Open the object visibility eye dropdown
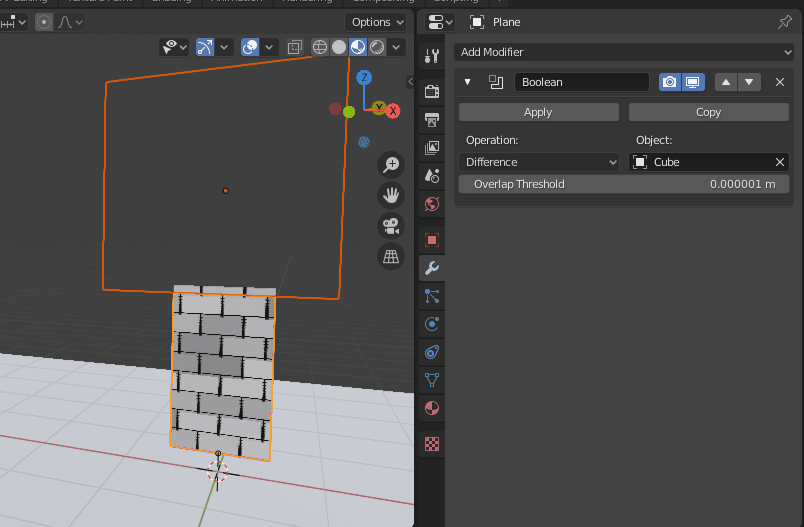 pos(174,47)
